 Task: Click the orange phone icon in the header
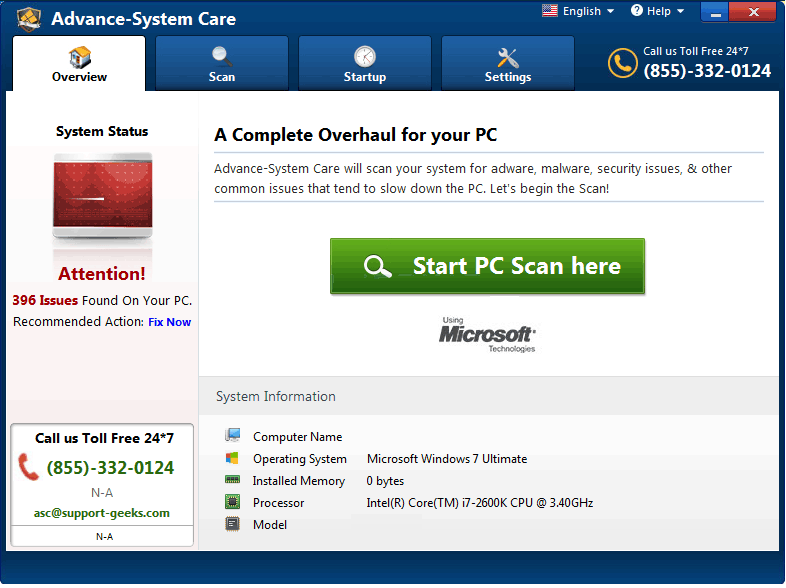tap(622, 63)
